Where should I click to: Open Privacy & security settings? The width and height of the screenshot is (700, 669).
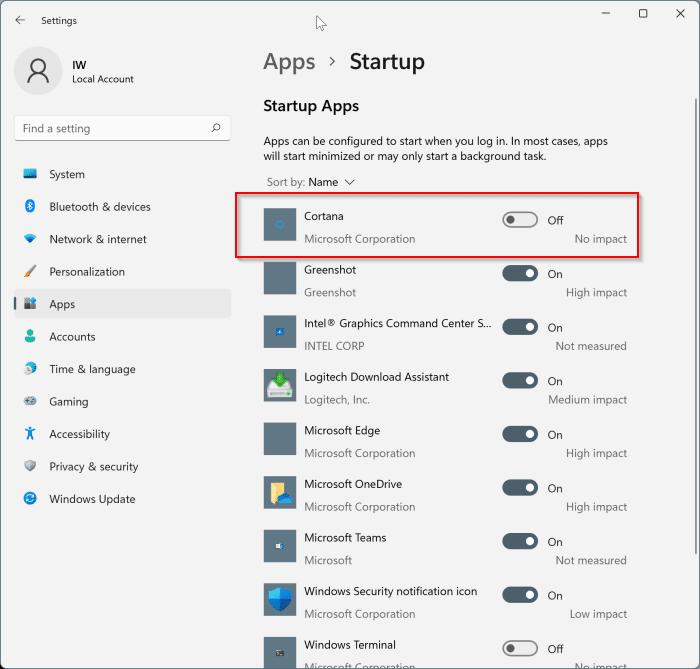point(123,466)
